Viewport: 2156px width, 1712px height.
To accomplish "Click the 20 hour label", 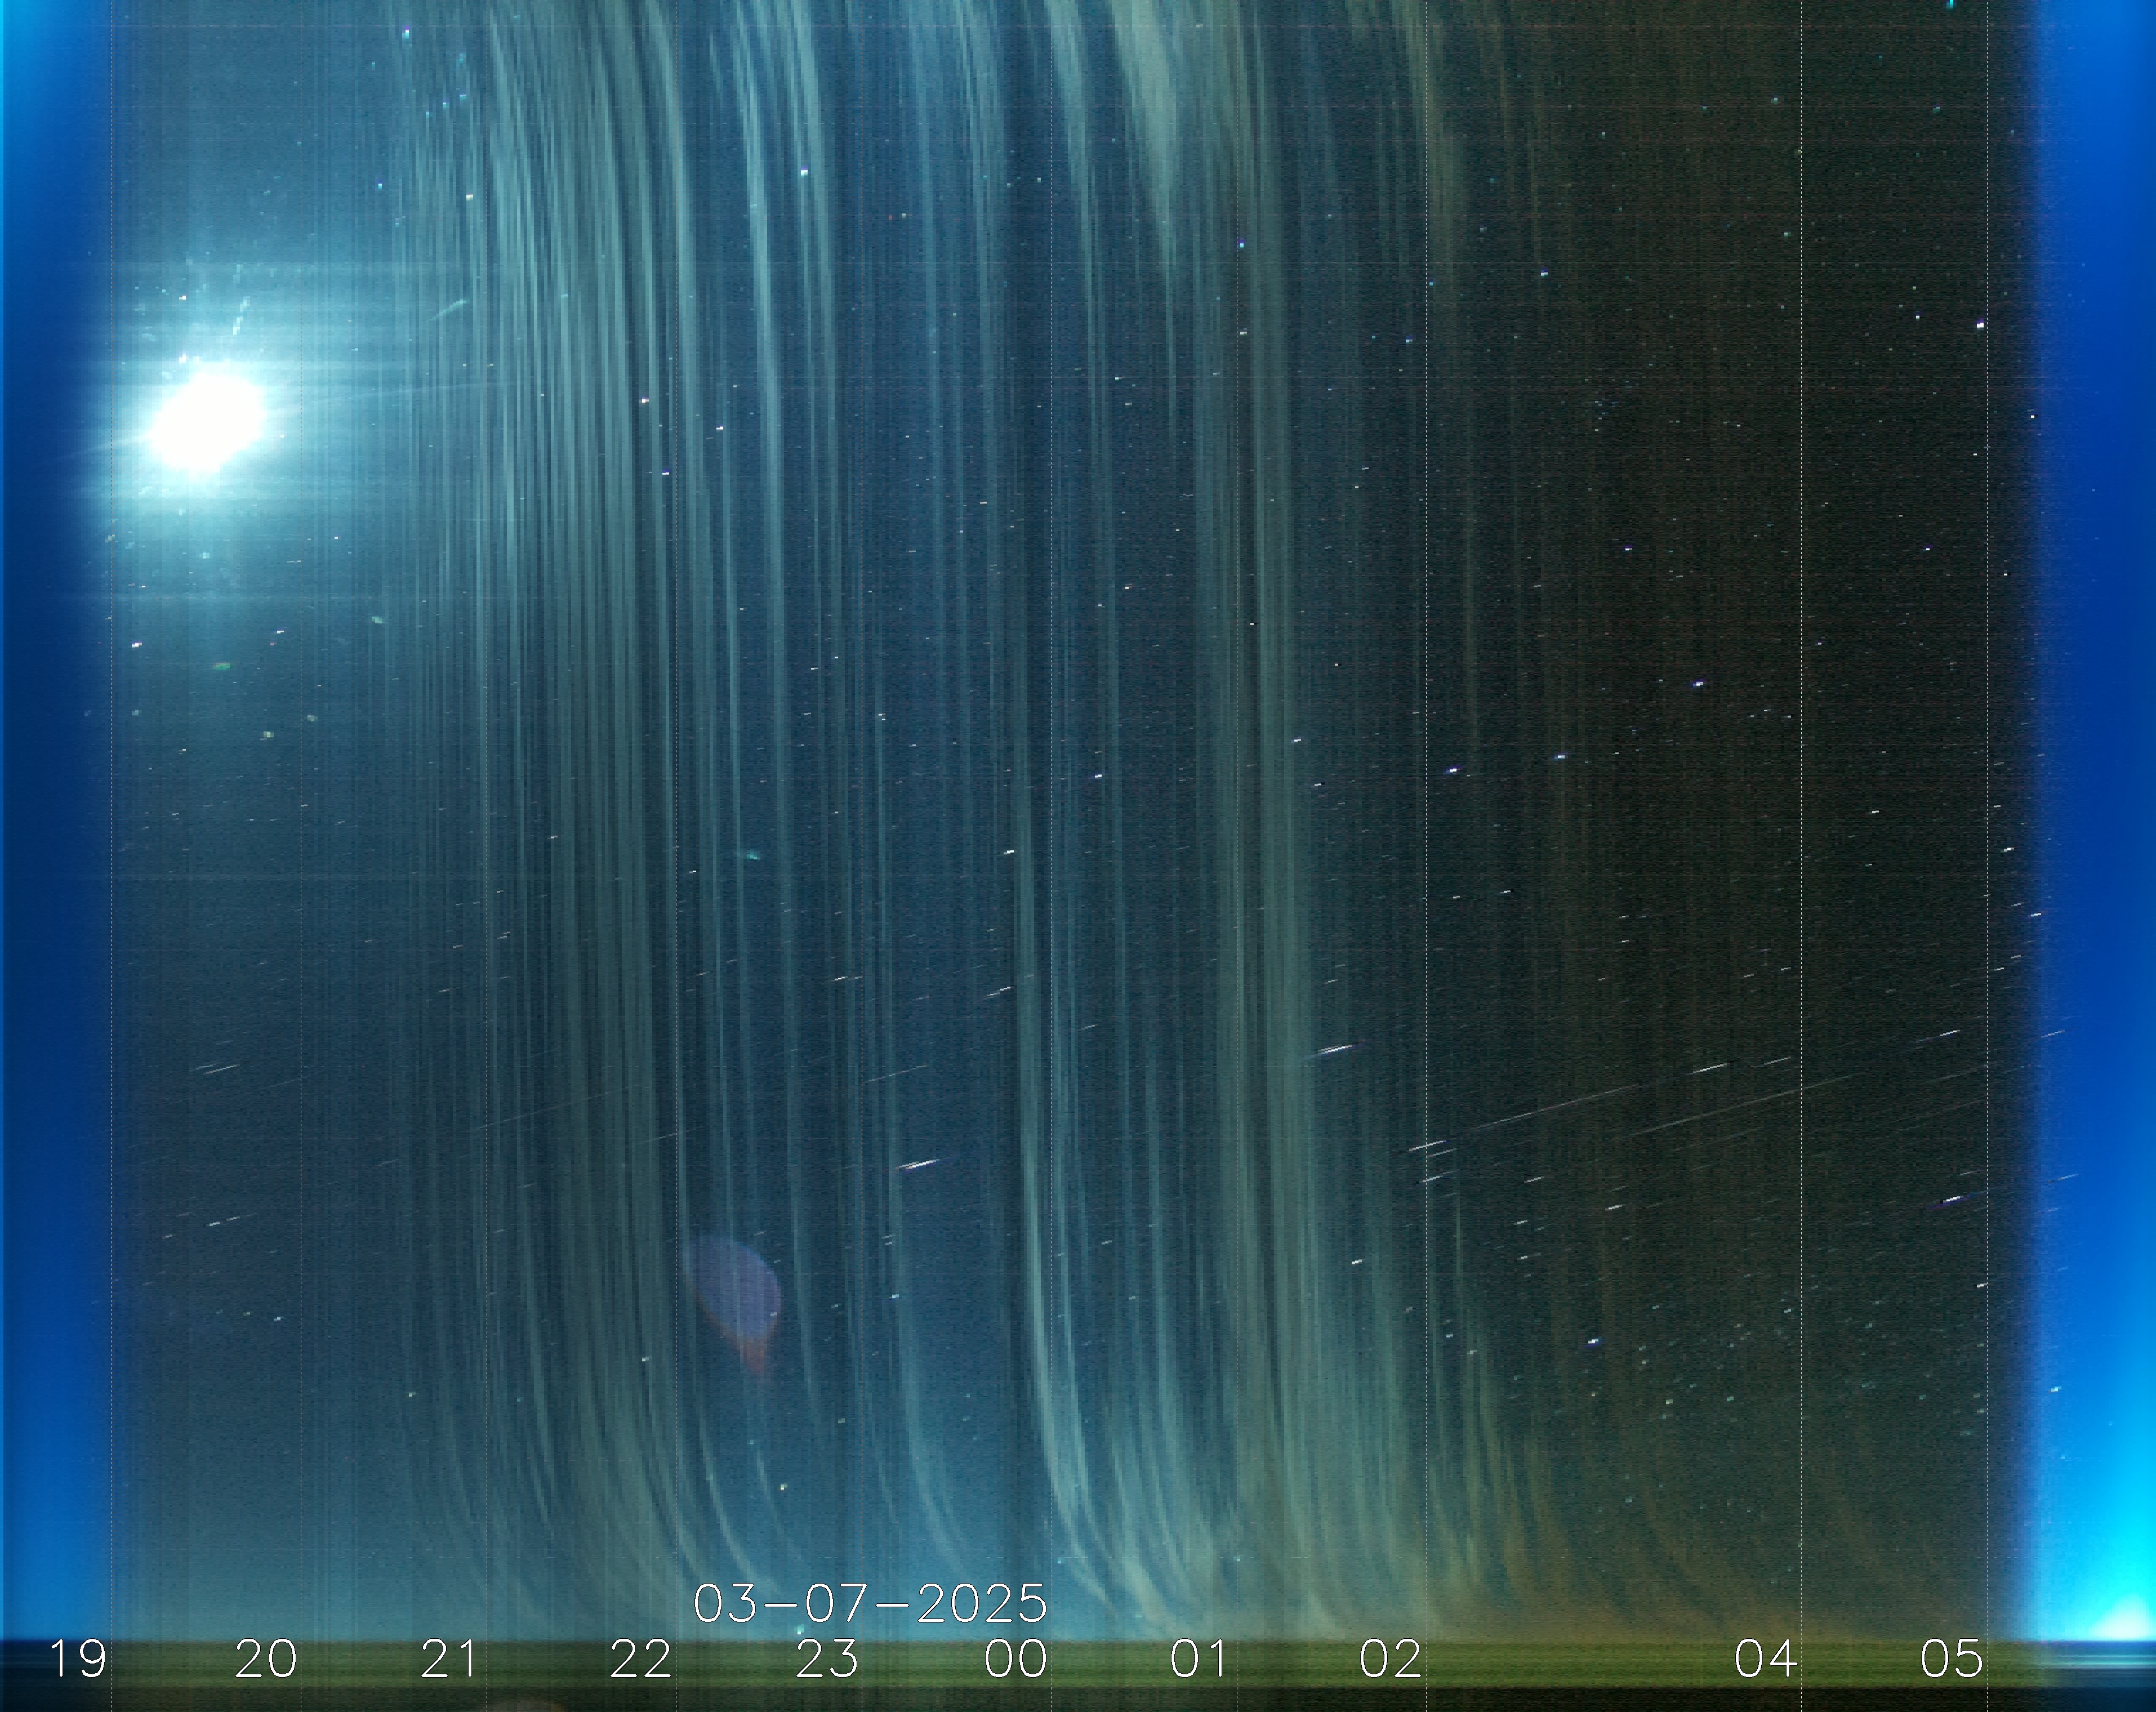I will pos(265,1659).
